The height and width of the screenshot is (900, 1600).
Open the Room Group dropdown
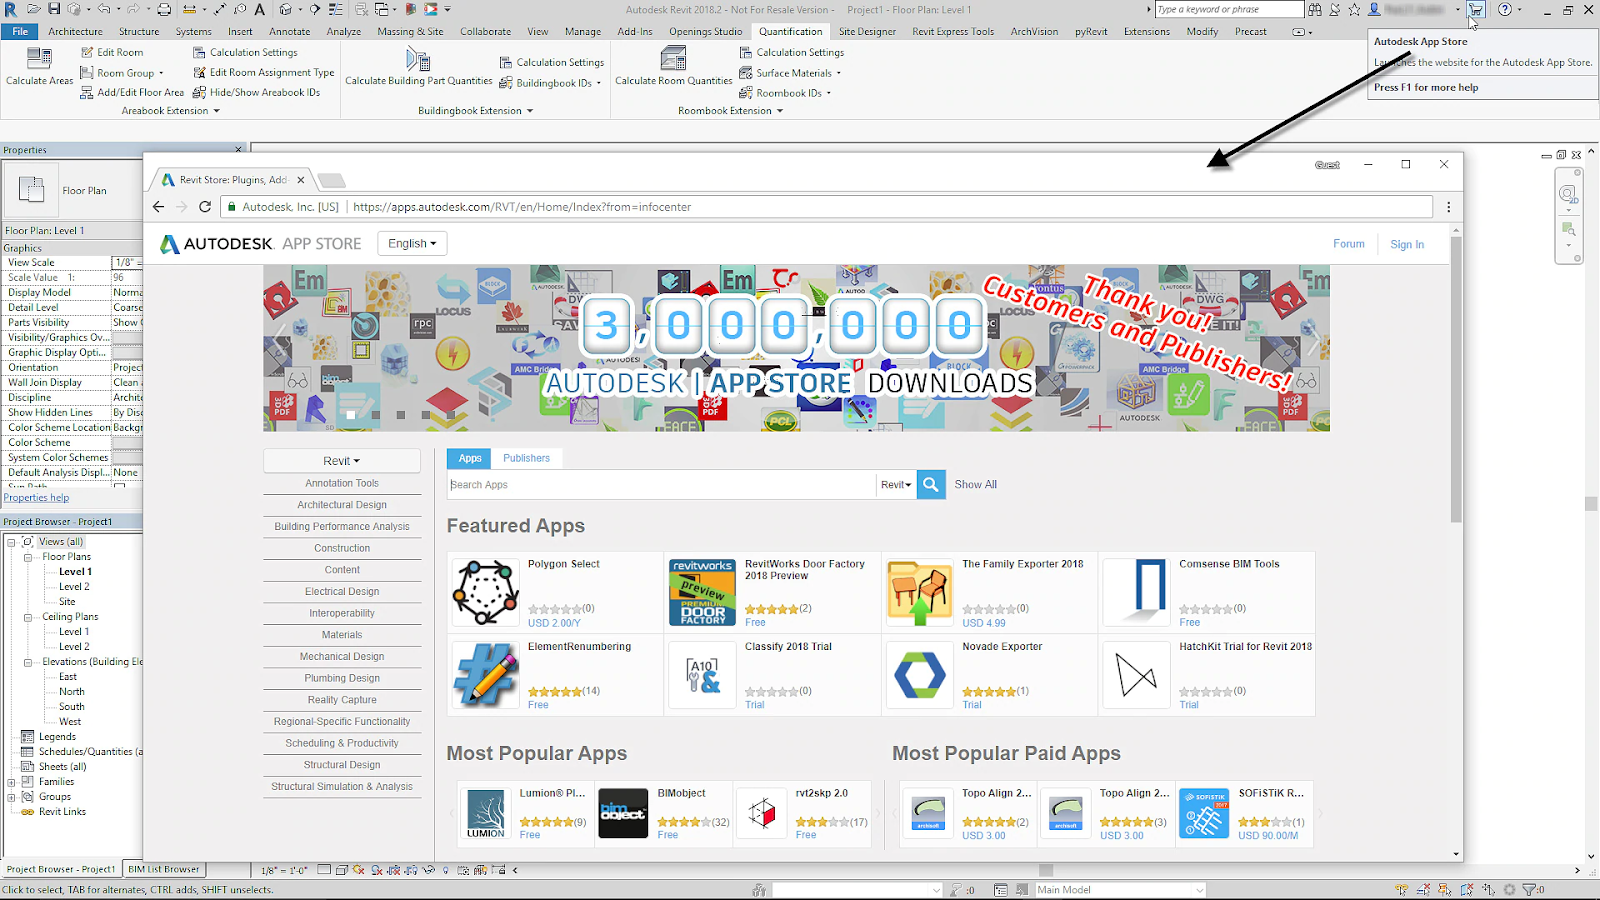[121, 72]
